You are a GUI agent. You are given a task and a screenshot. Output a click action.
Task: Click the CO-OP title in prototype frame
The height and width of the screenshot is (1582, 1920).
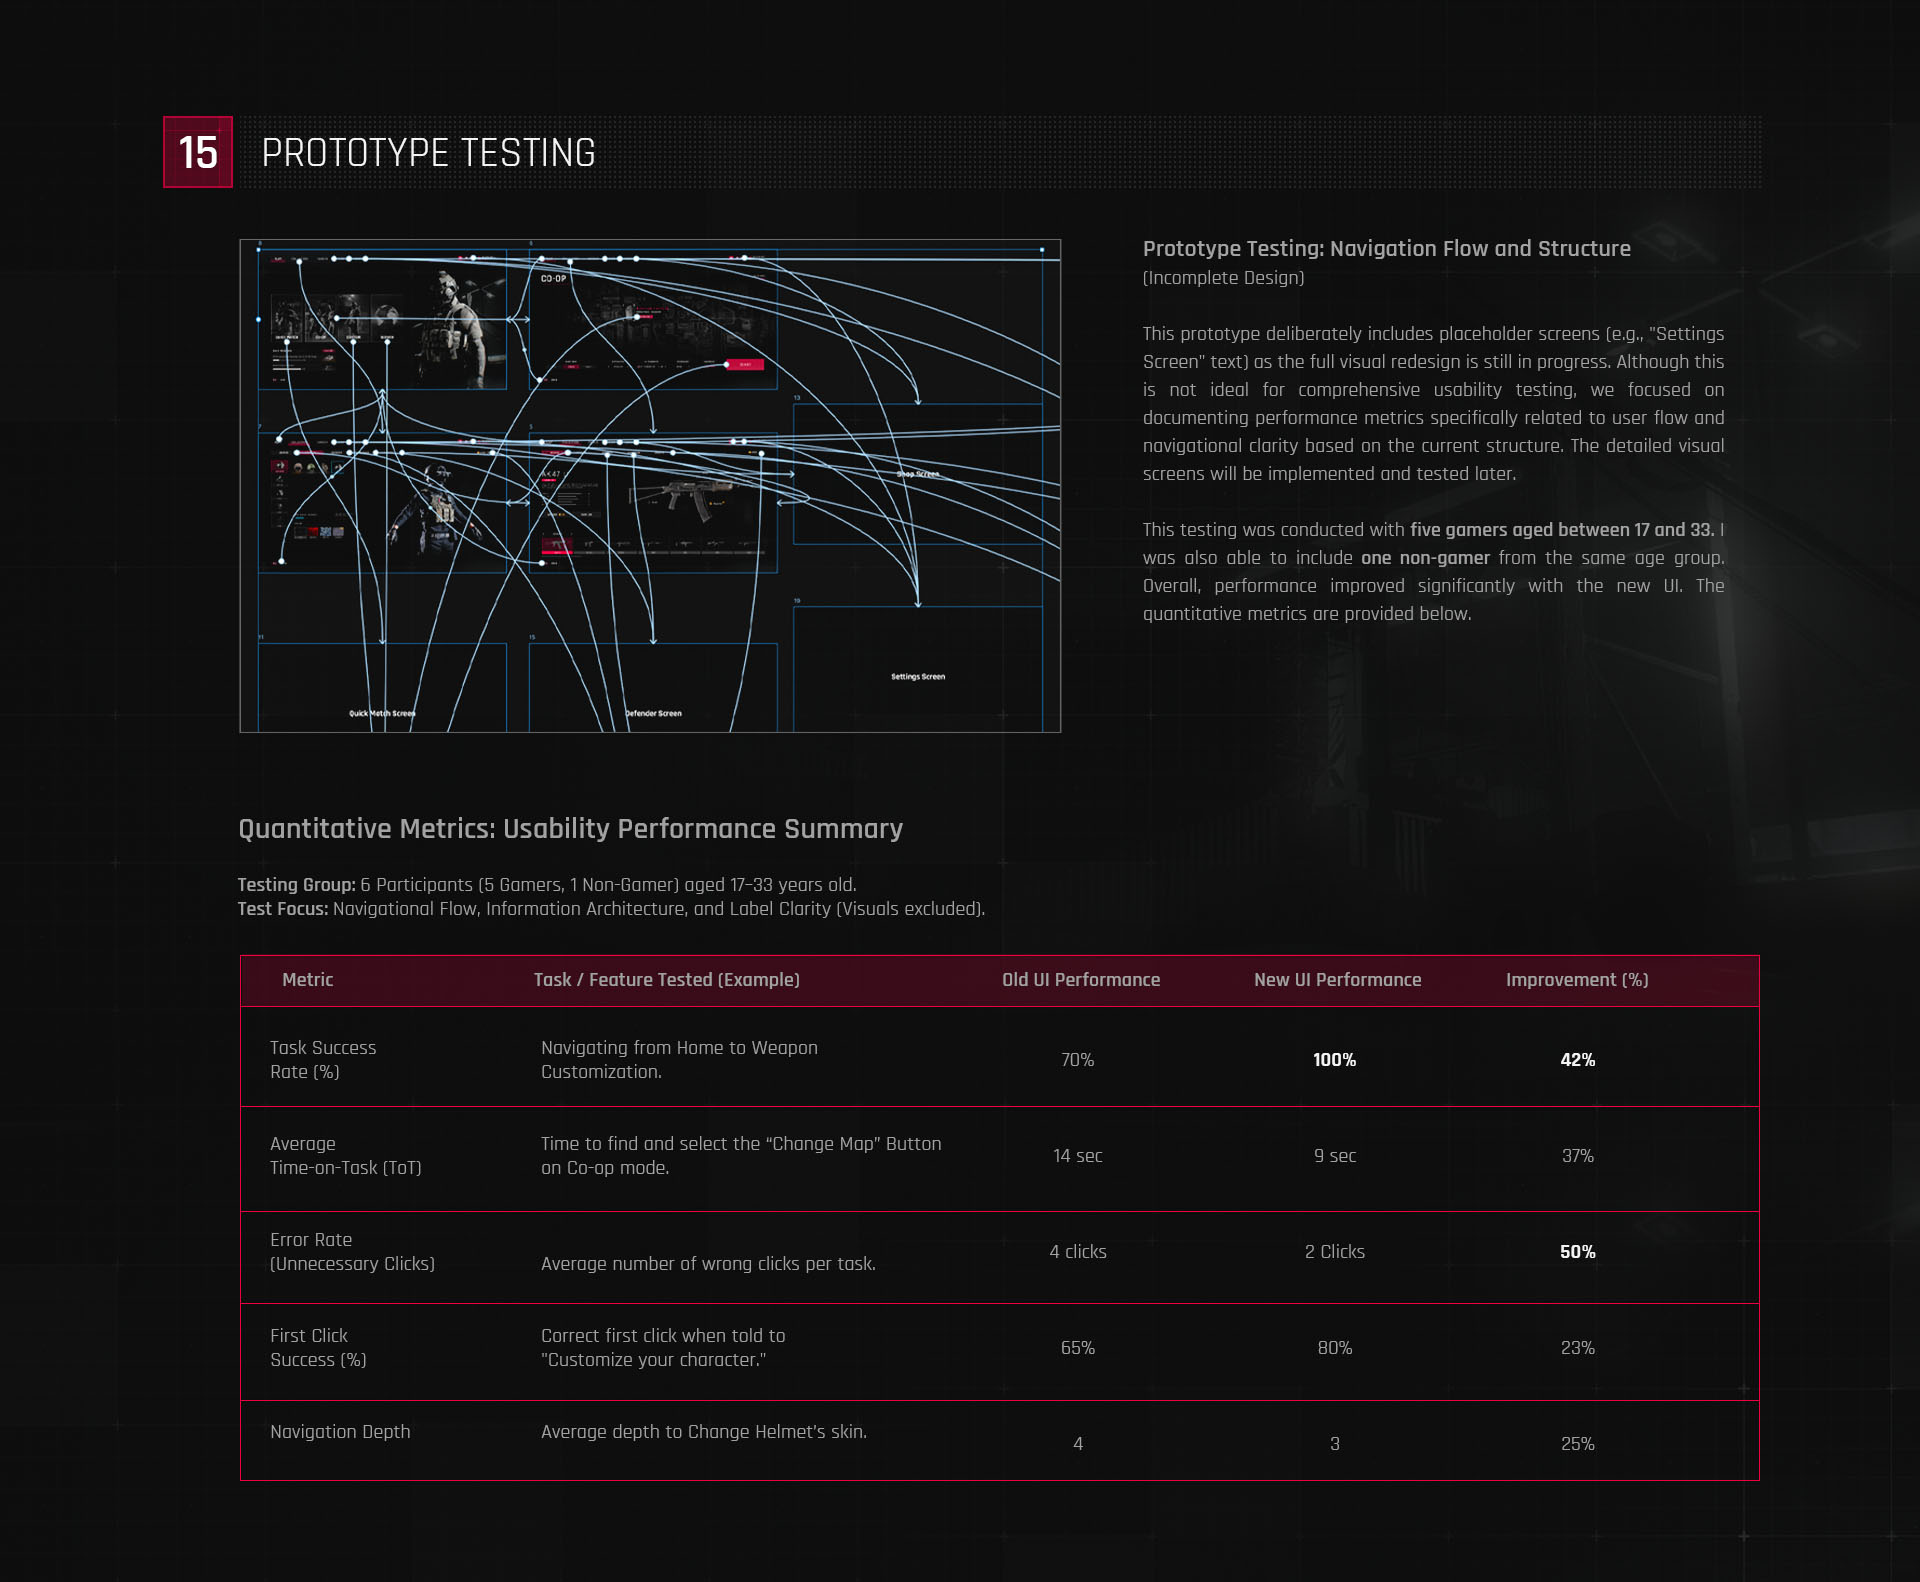click(x=553, y=279)
